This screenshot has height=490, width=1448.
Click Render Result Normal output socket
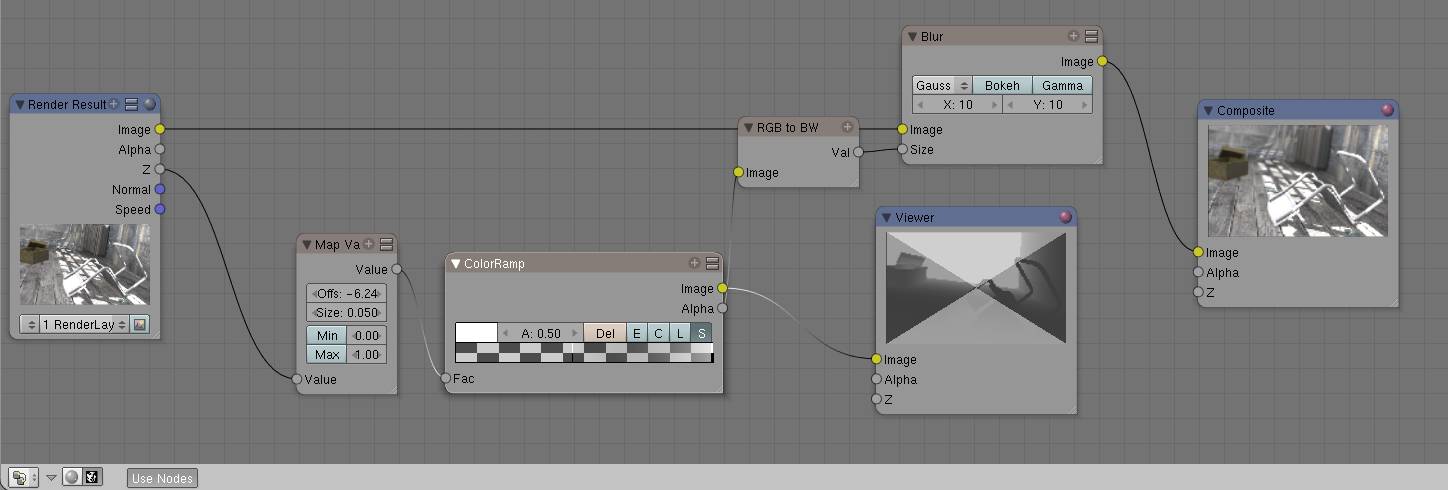point(160,189)
